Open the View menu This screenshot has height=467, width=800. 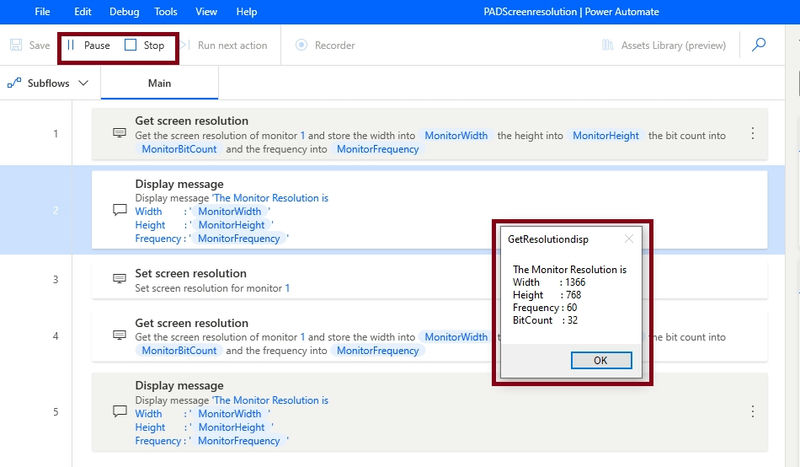(x=206, y=12)
